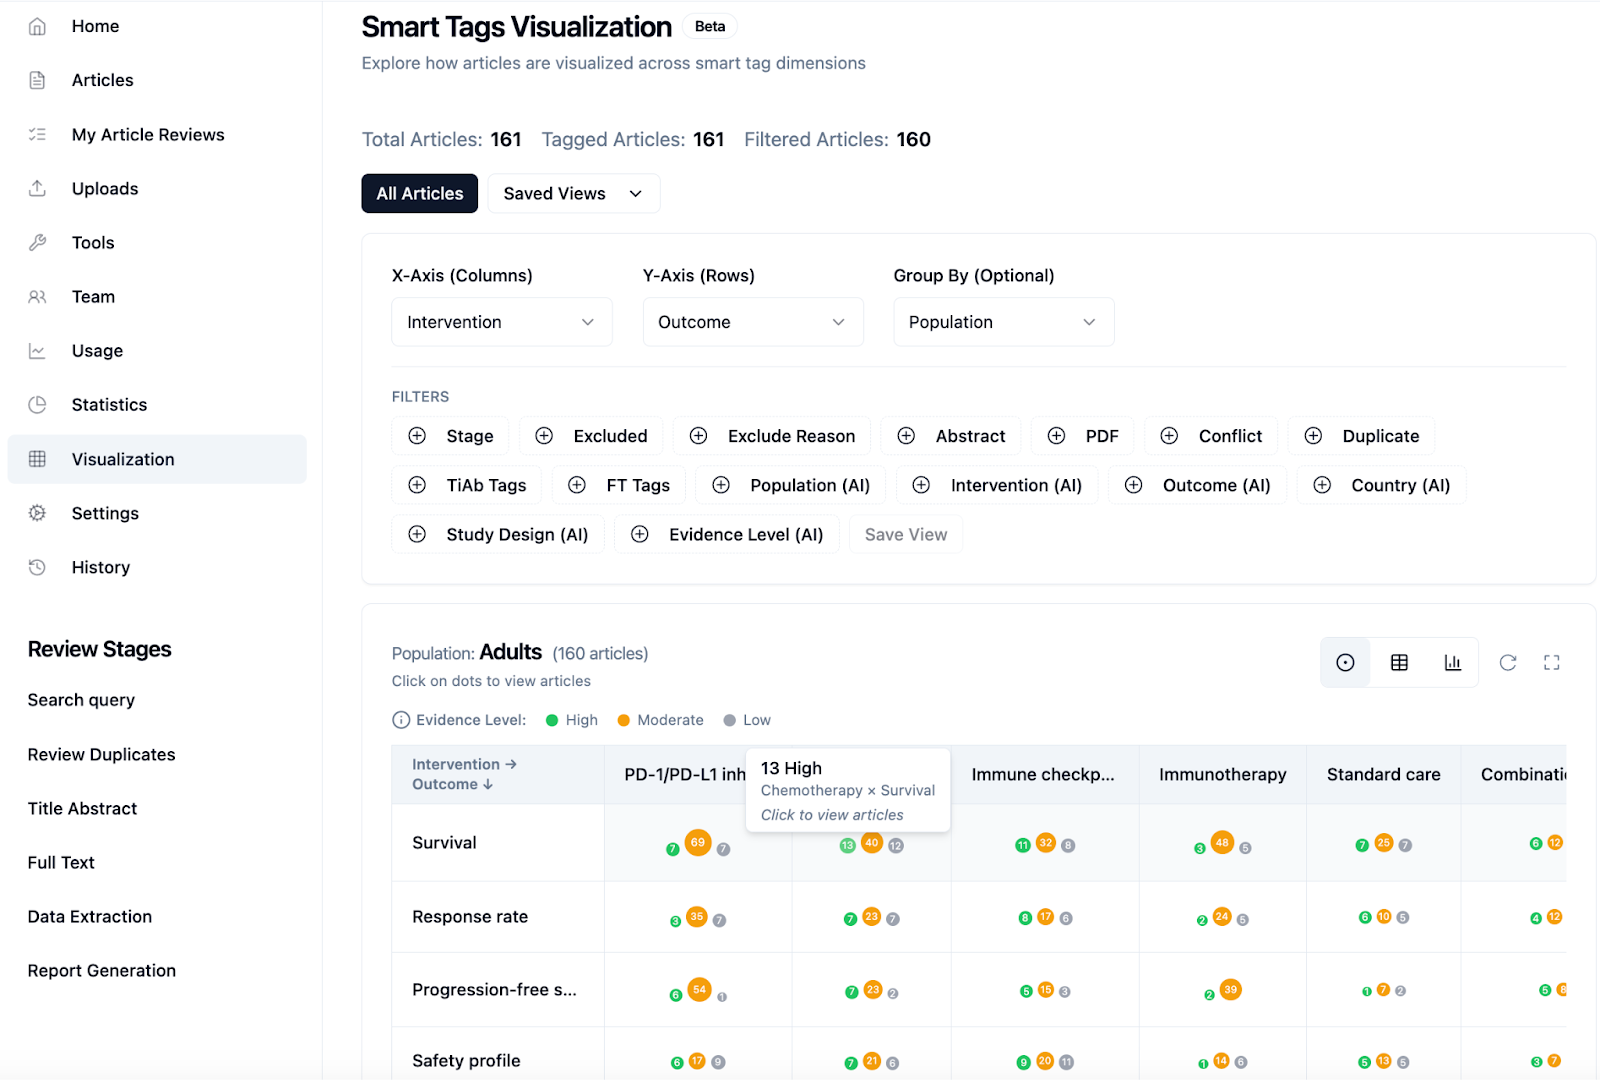The width and height of the screenshot is (1600, 1080).
Task: Expand the Saved Views dropdown
Action: (573, 194)
